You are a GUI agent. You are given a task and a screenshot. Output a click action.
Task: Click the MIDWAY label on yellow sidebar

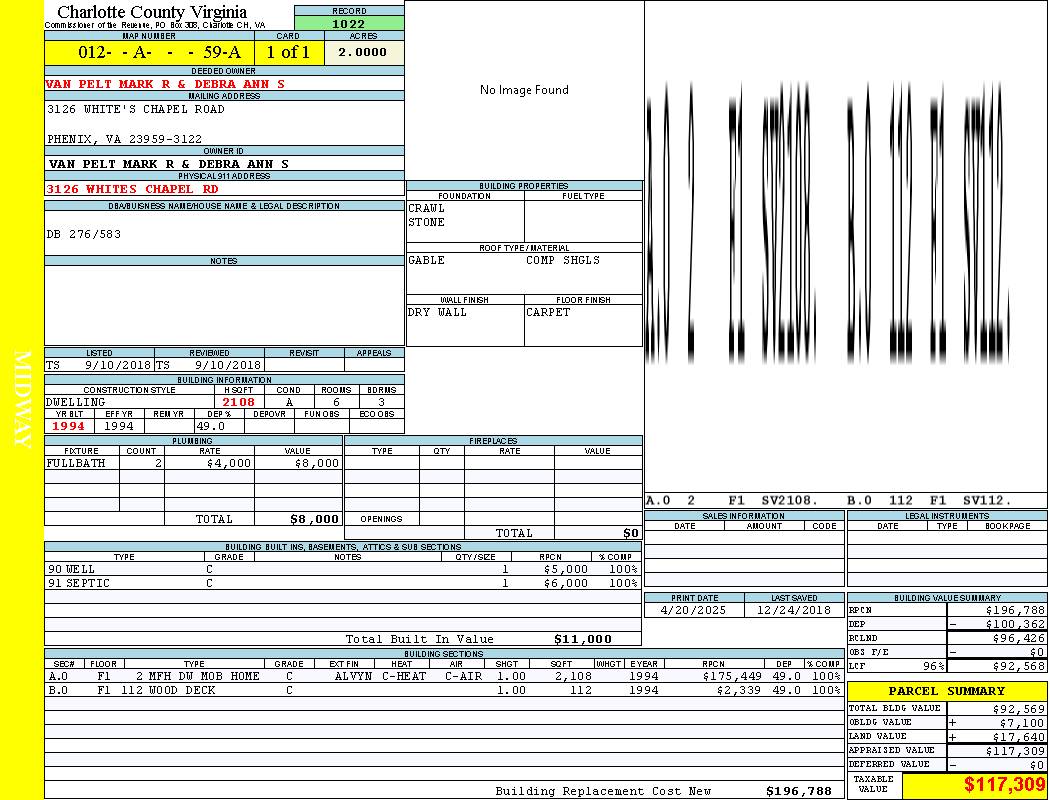click(22, 399)
